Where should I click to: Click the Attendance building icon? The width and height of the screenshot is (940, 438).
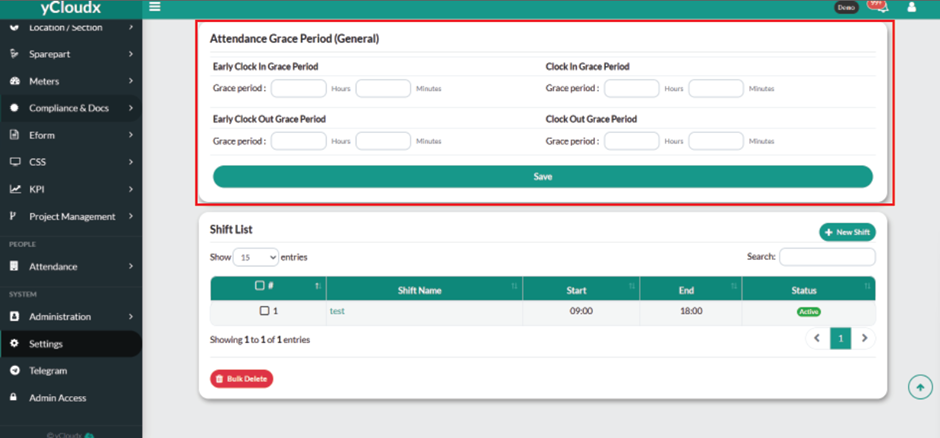coord(14,266)
